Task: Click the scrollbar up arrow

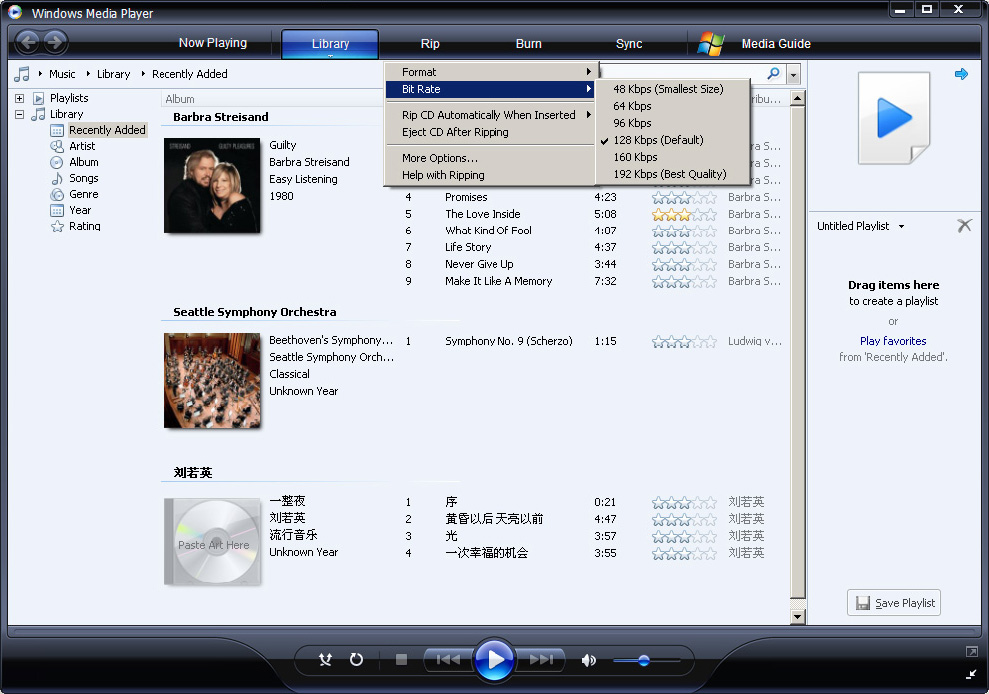Action: 798,98
